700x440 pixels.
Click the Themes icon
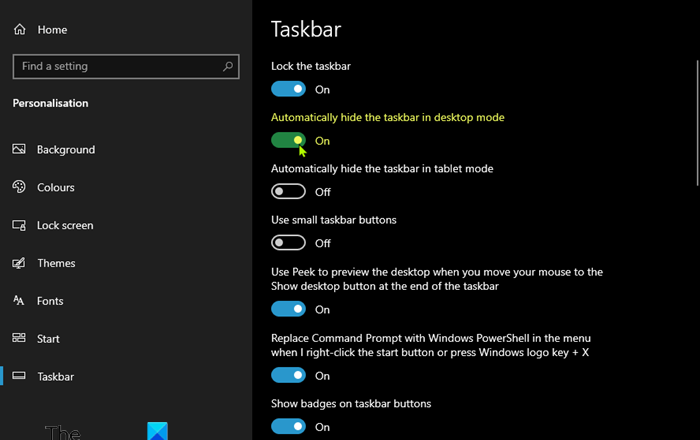(x=19, y=263)
